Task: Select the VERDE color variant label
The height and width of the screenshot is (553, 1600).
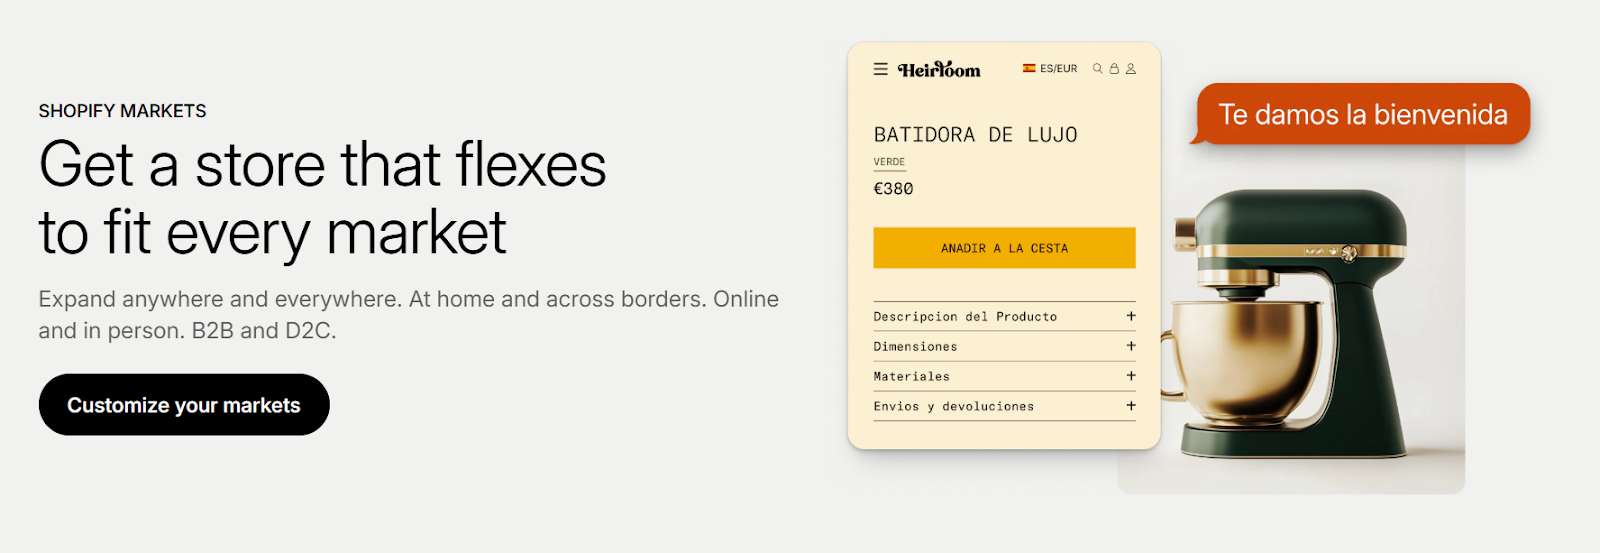Action: 889,162
